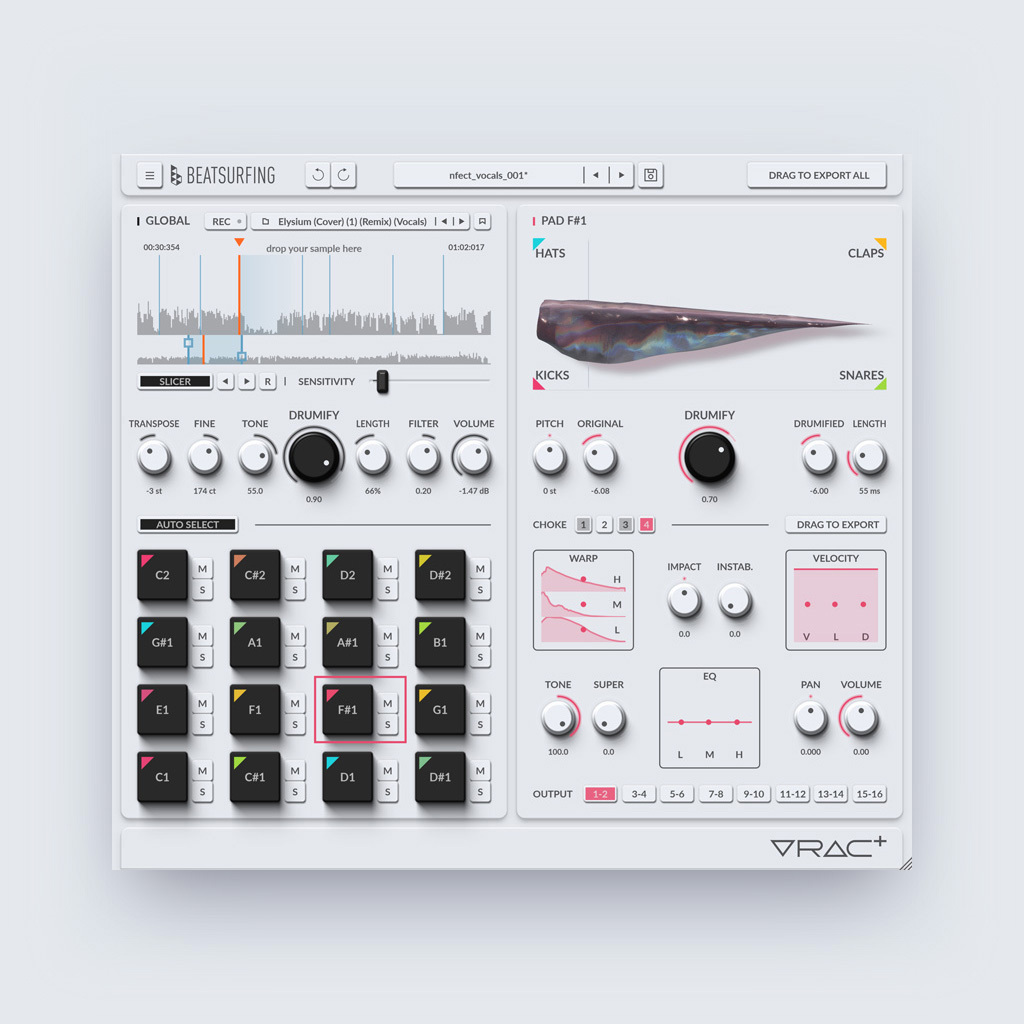Select the A1 pad
The image size is (1024, 1024).
click(255, 642)
